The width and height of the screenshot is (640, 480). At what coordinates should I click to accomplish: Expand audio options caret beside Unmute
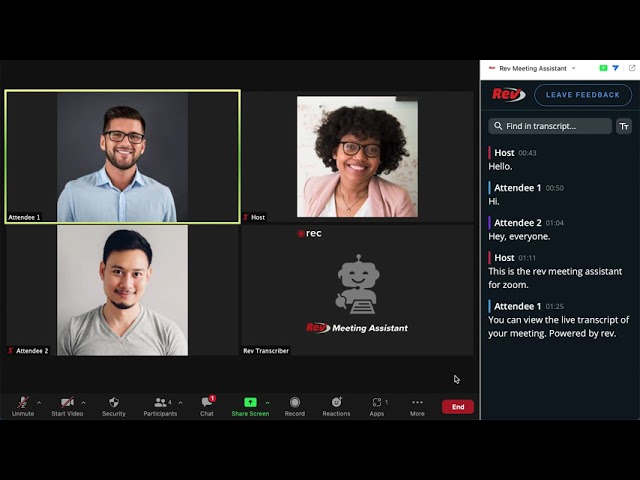(x=39, y=403)
